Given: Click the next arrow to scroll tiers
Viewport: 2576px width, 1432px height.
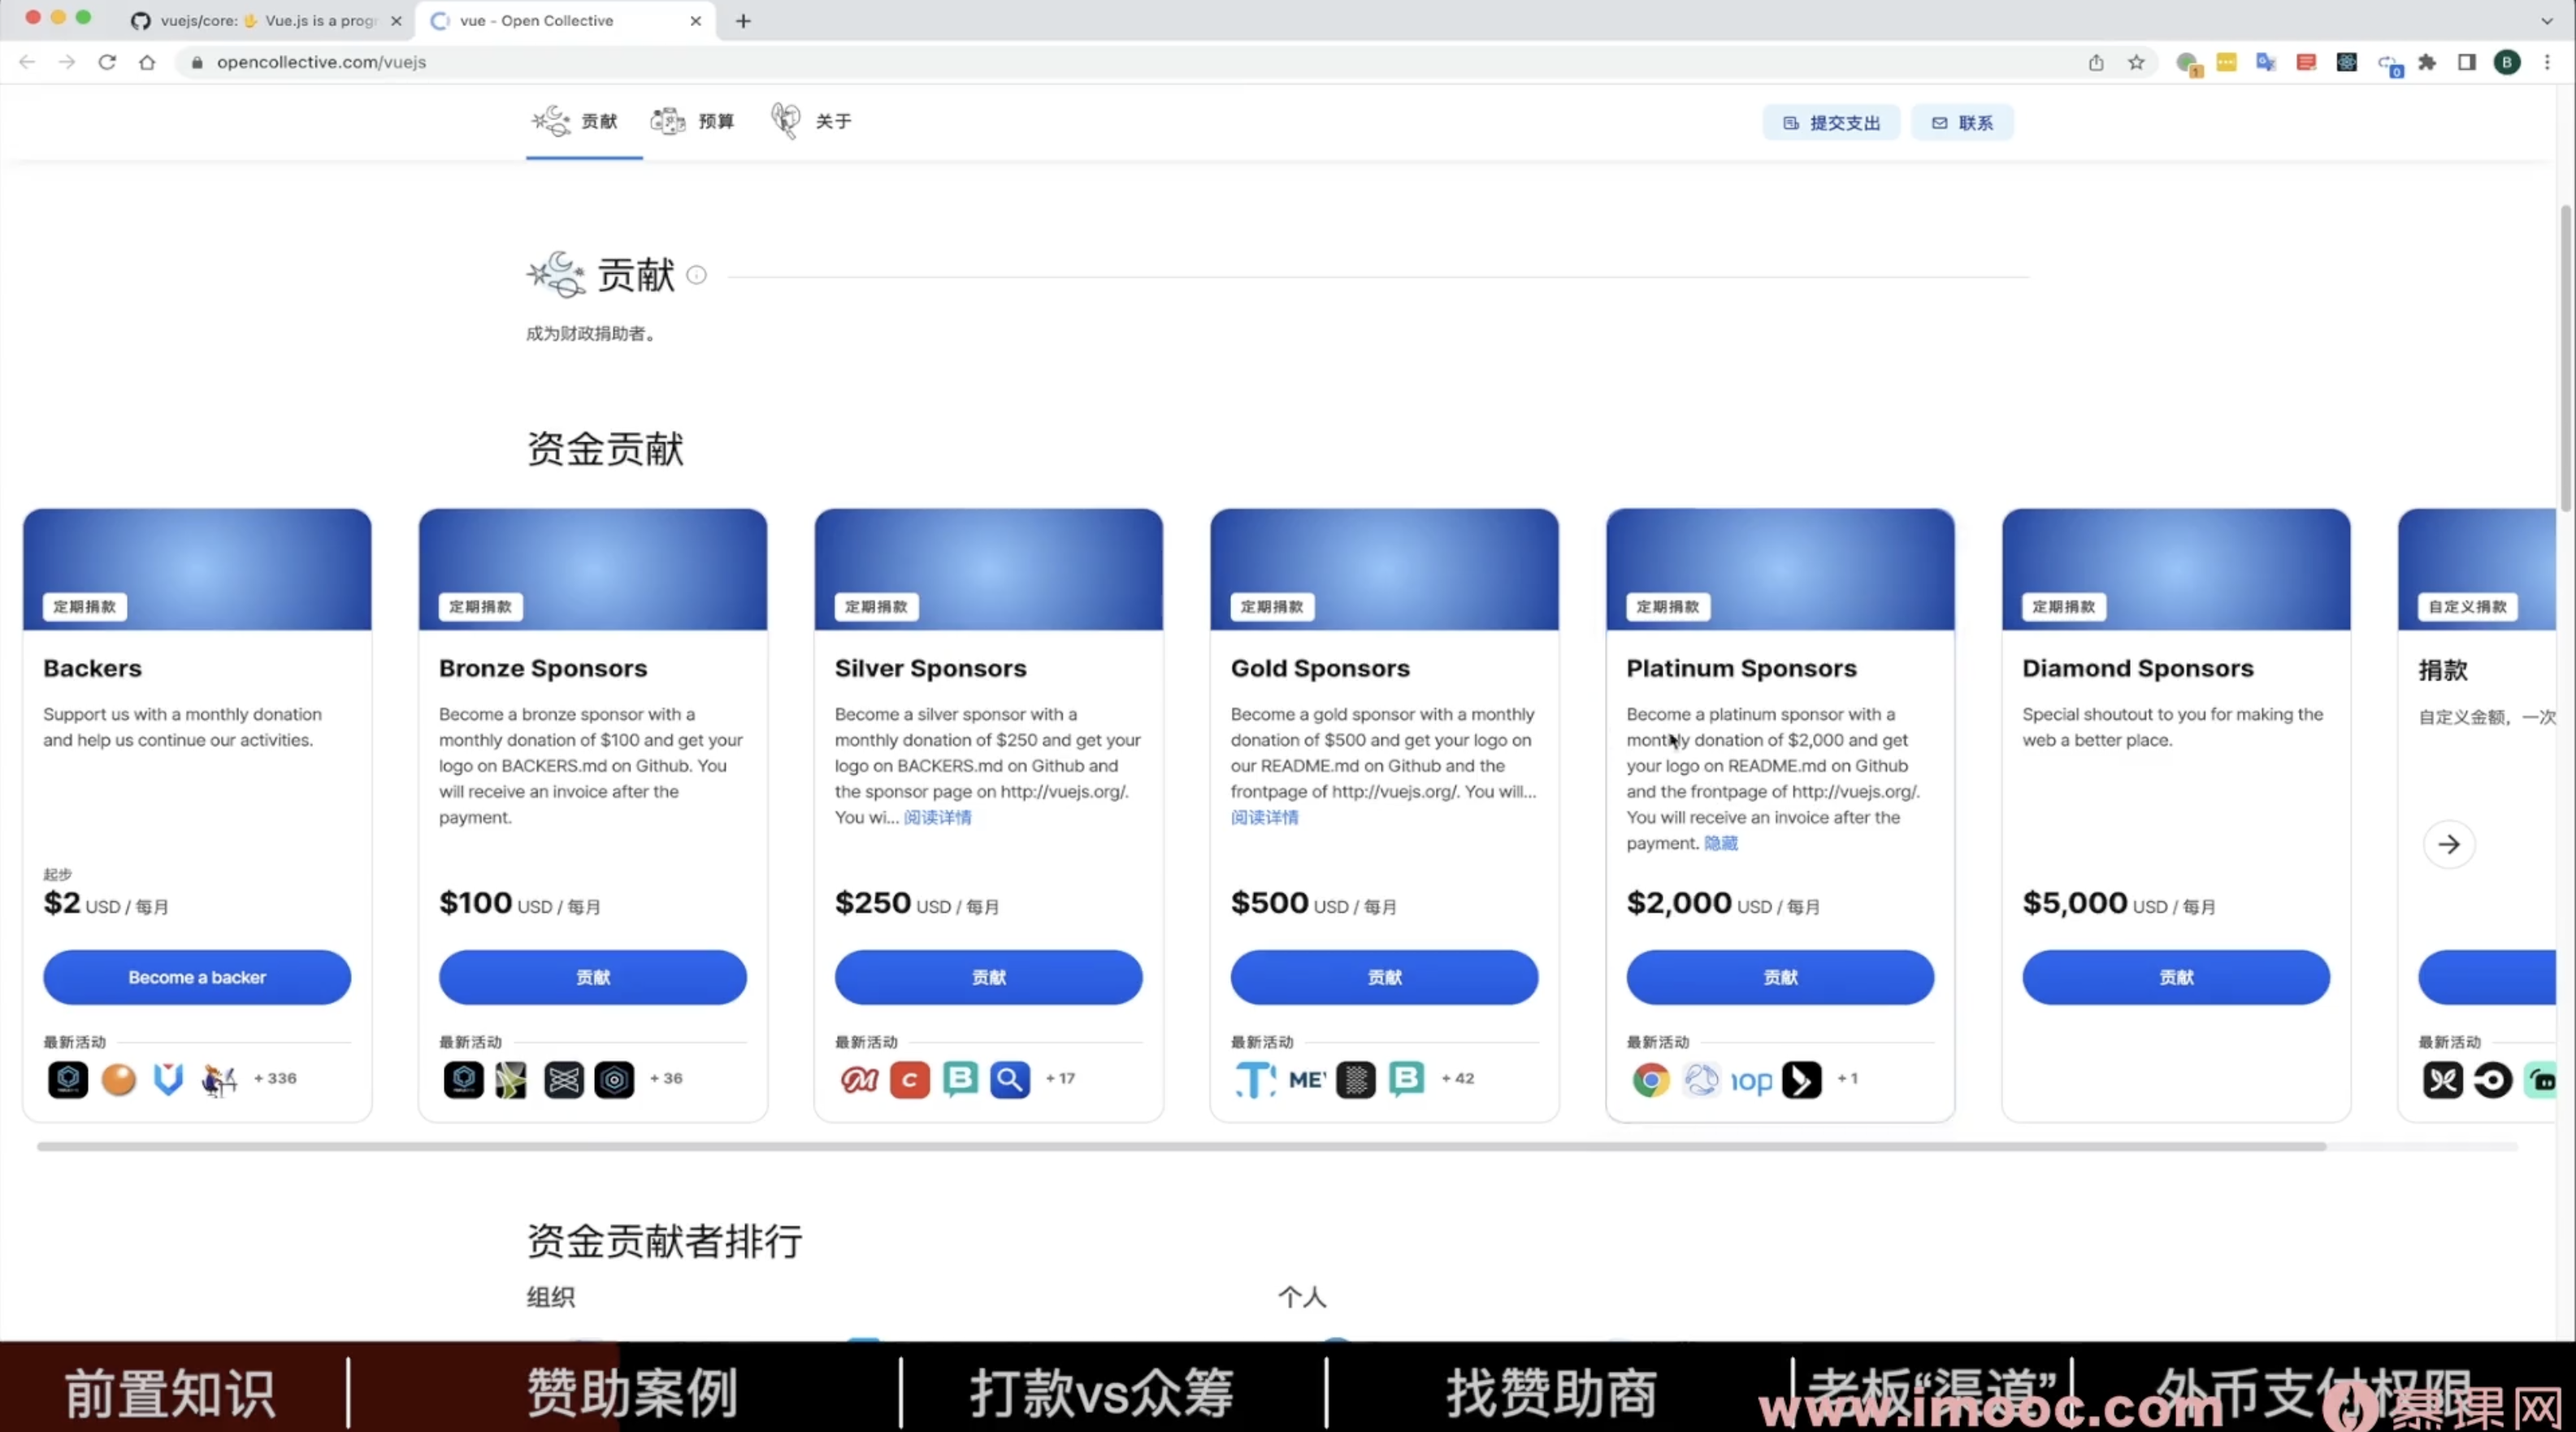Looking at the screenshot, I should coord(2449,844).
